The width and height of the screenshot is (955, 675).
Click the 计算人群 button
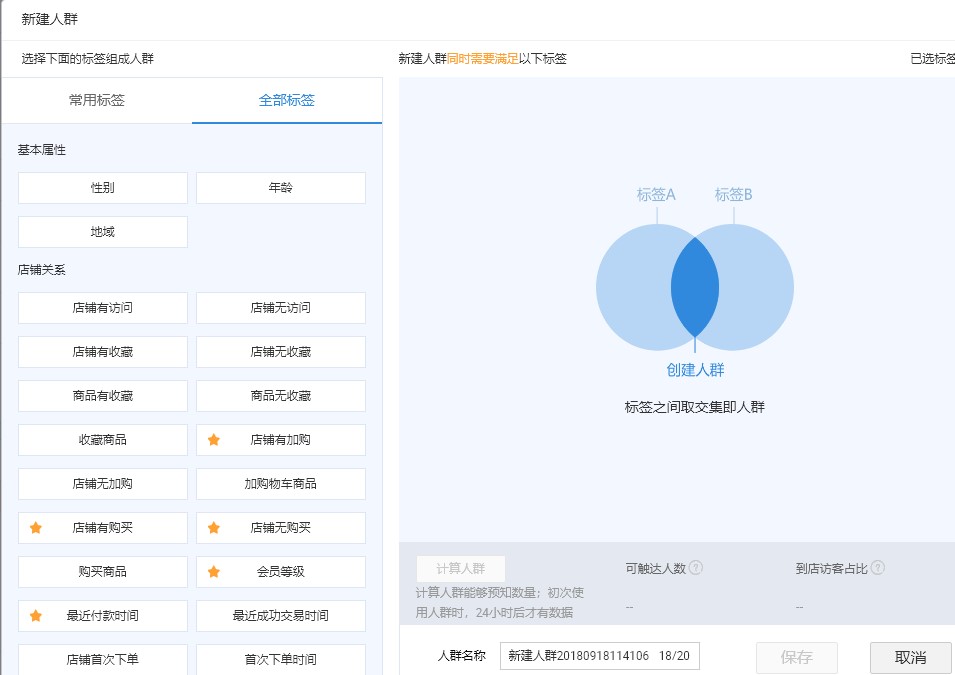tap(461, 569)
